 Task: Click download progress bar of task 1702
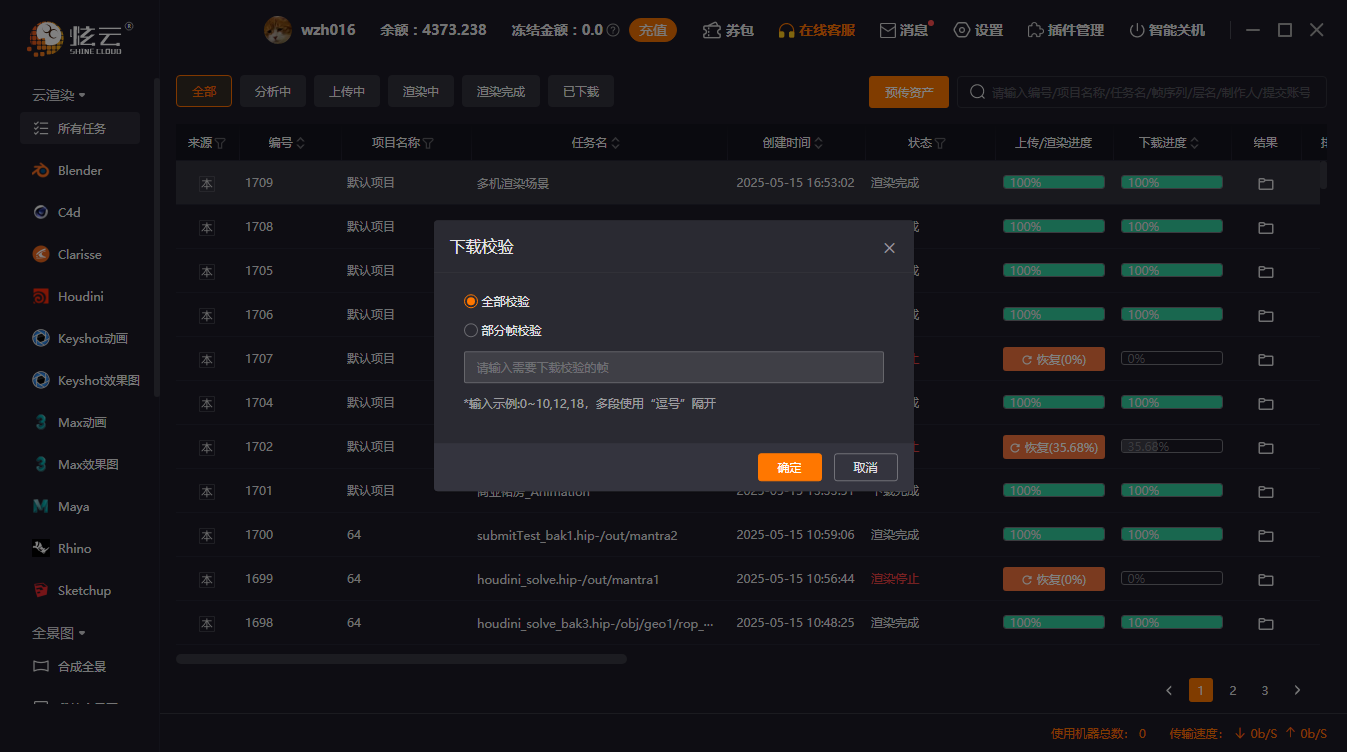coord(1172,446)
